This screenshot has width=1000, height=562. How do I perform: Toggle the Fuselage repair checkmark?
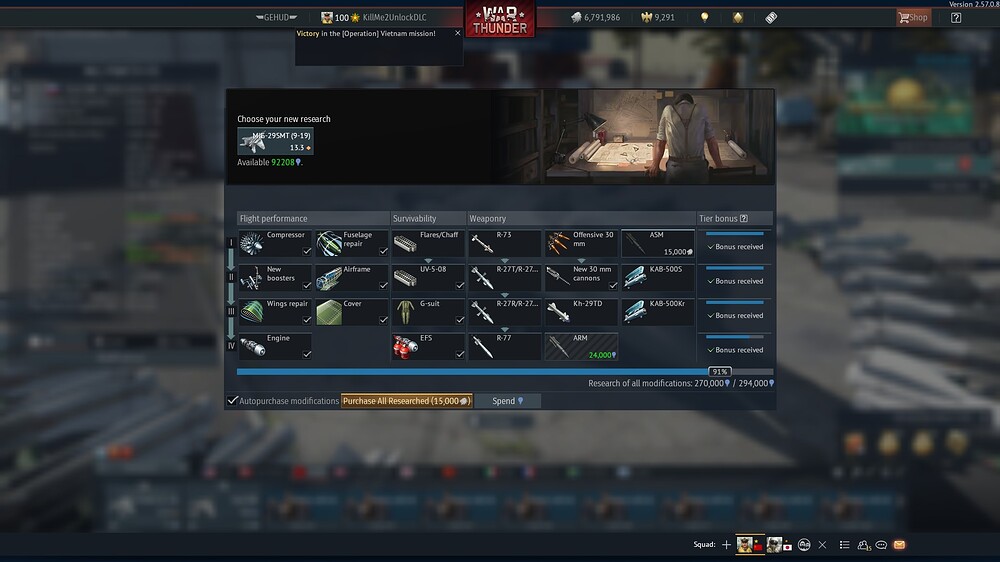tap(383, 251)
